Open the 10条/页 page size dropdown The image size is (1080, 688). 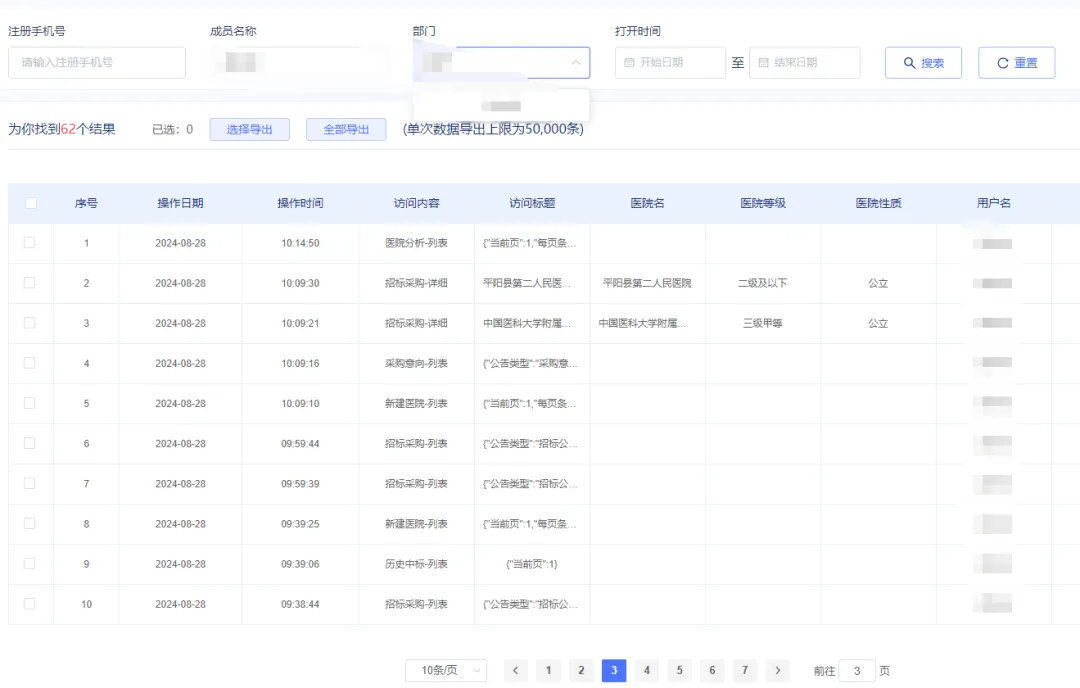[x=445, y=670]
